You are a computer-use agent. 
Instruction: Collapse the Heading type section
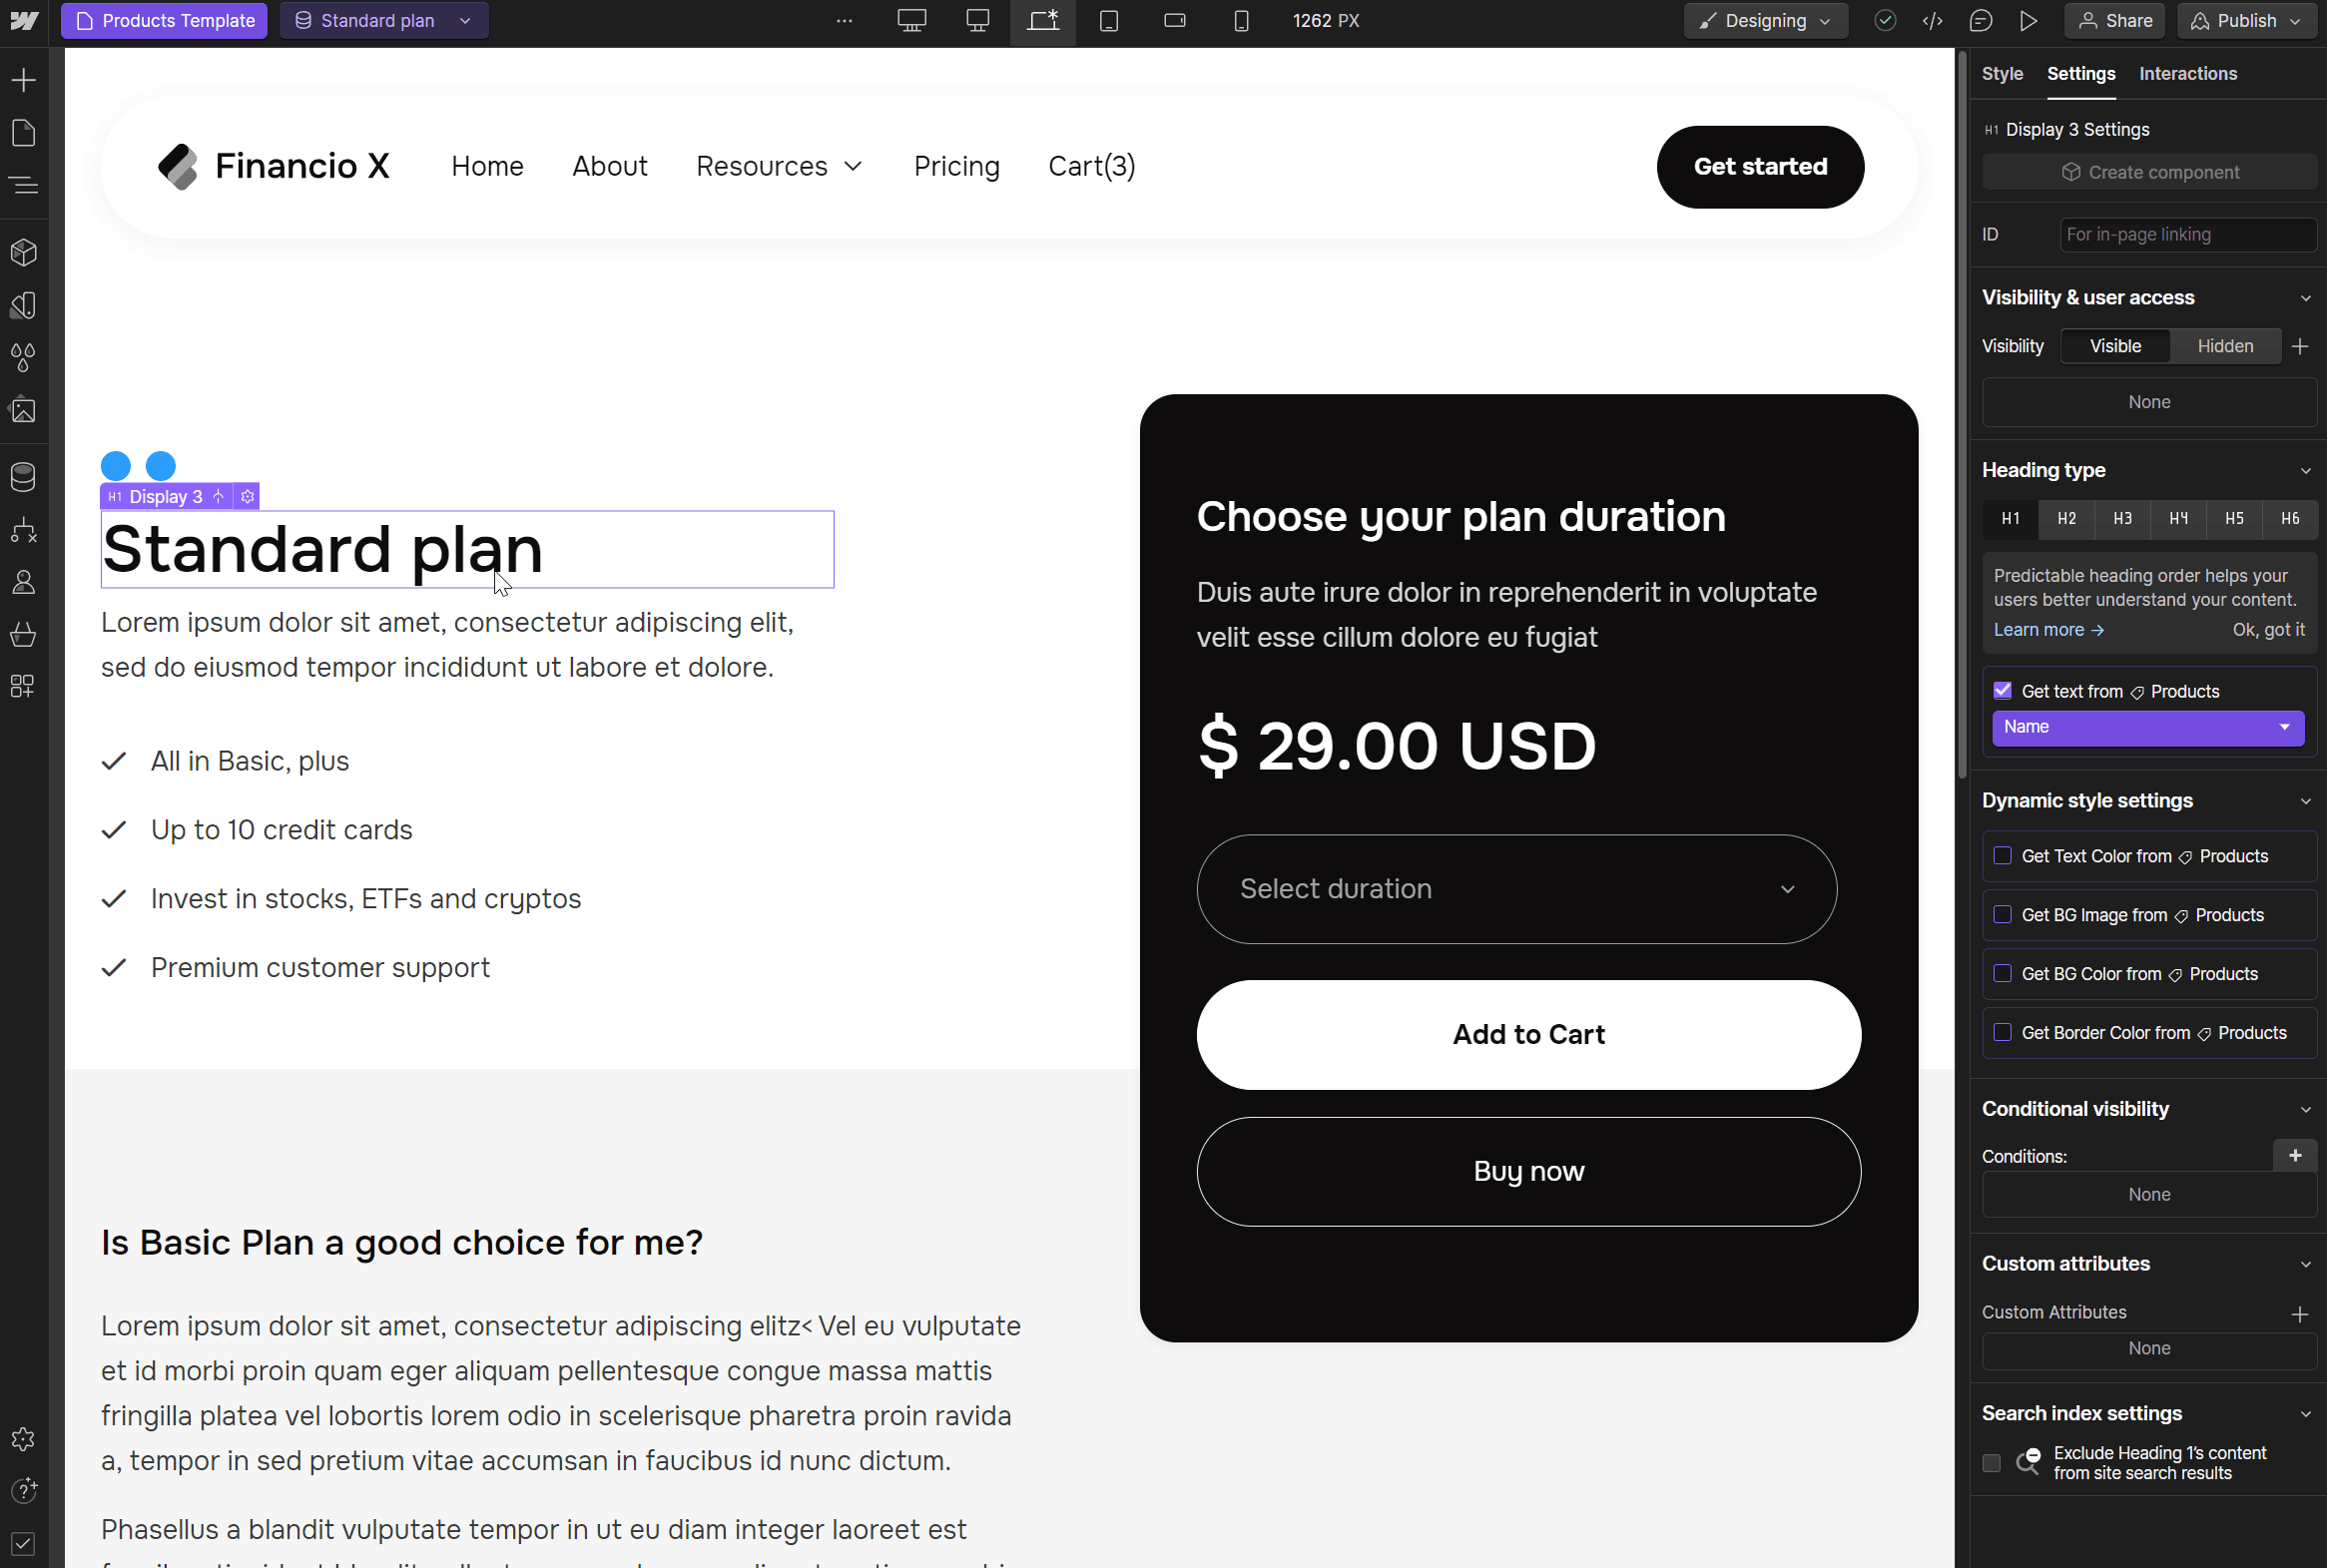(2306, 470)
